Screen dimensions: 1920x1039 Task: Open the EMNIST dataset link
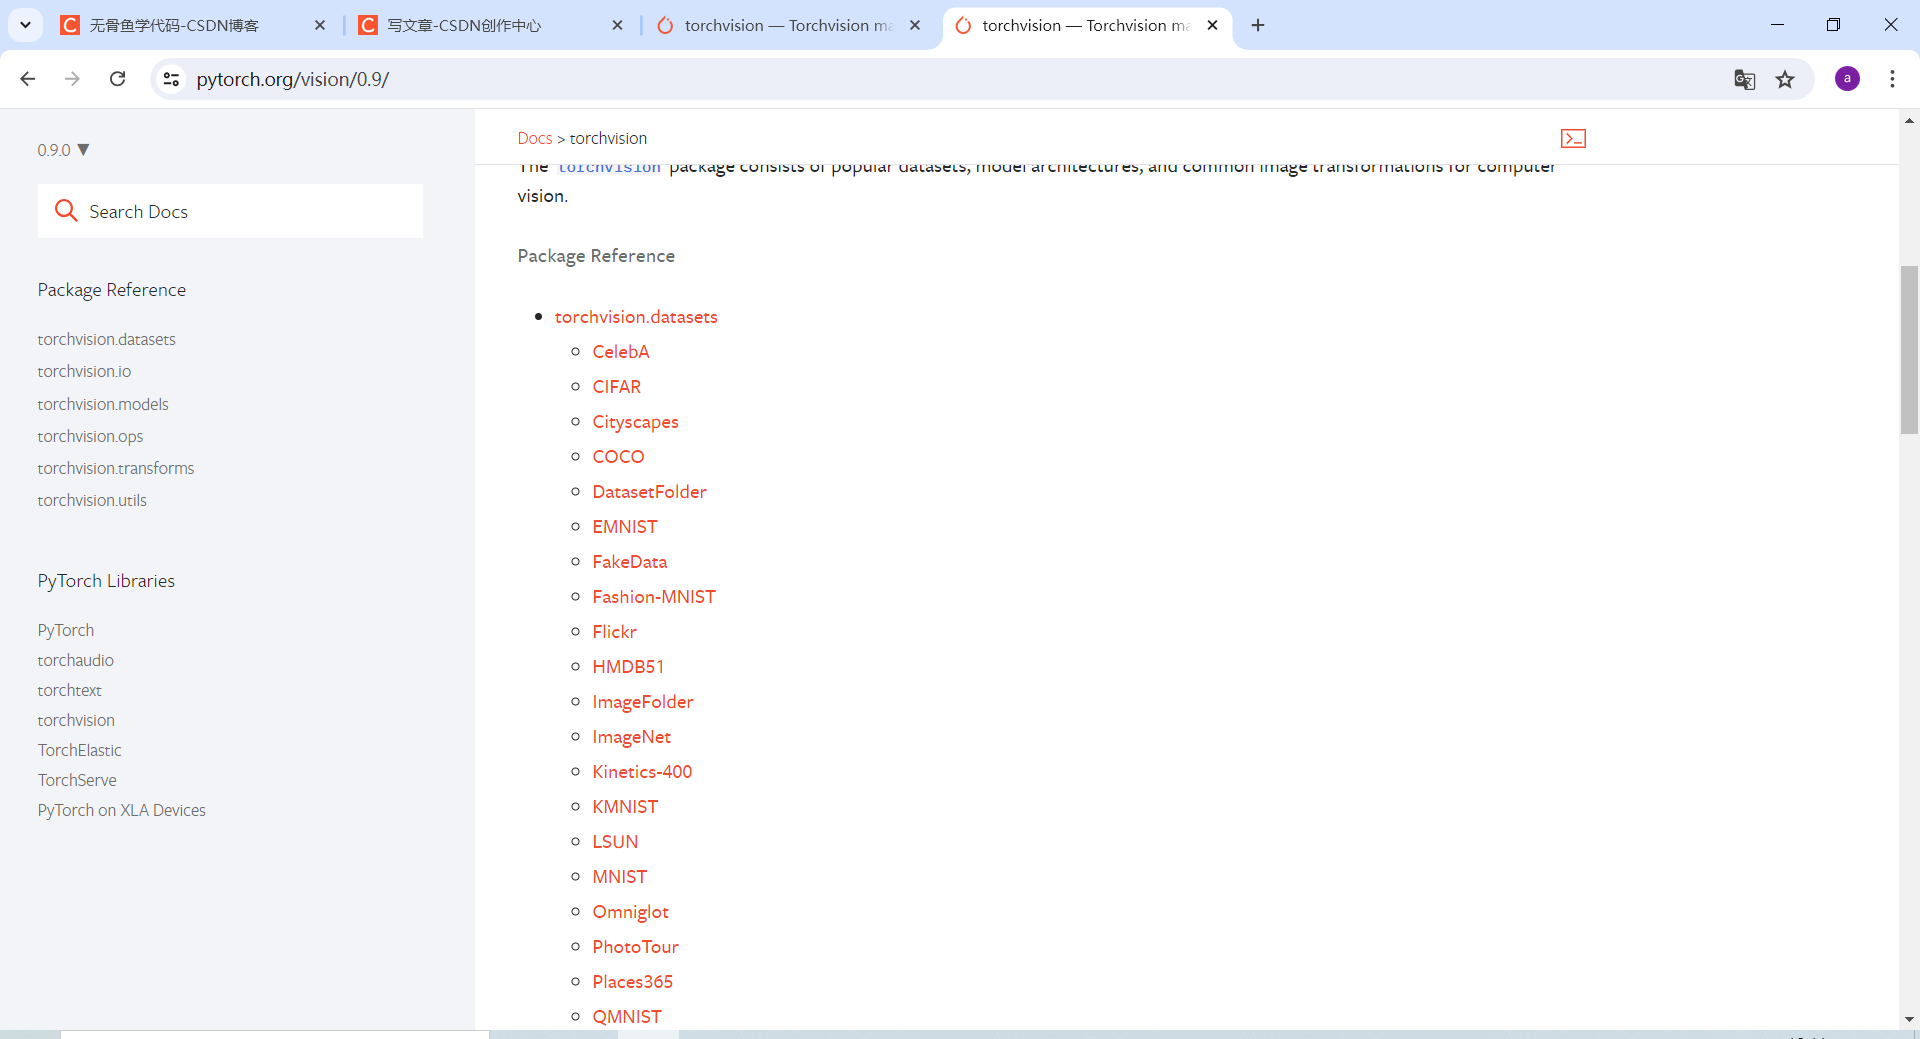tap(625, 527)
